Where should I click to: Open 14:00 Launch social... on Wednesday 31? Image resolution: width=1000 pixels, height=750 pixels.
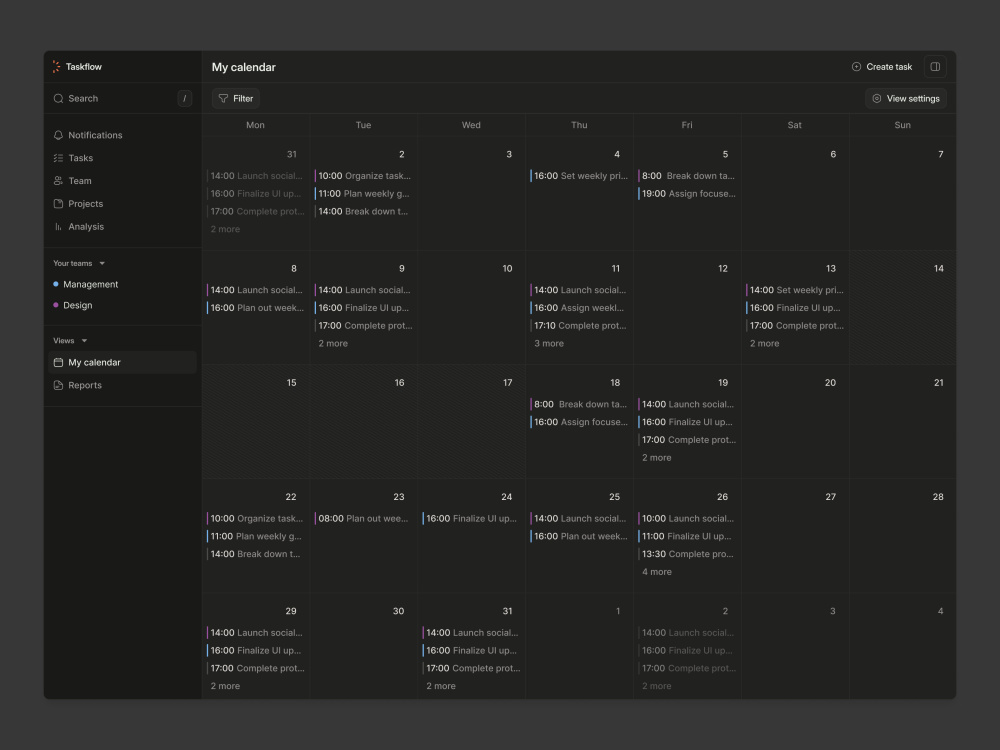pyautogui.click(x=471, y=633)
